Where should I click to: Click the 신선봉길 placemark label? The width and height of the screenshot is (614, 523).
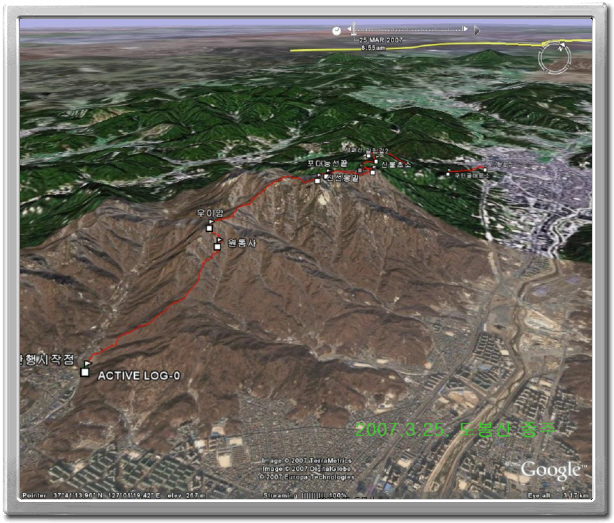click(x=343, y=179)
